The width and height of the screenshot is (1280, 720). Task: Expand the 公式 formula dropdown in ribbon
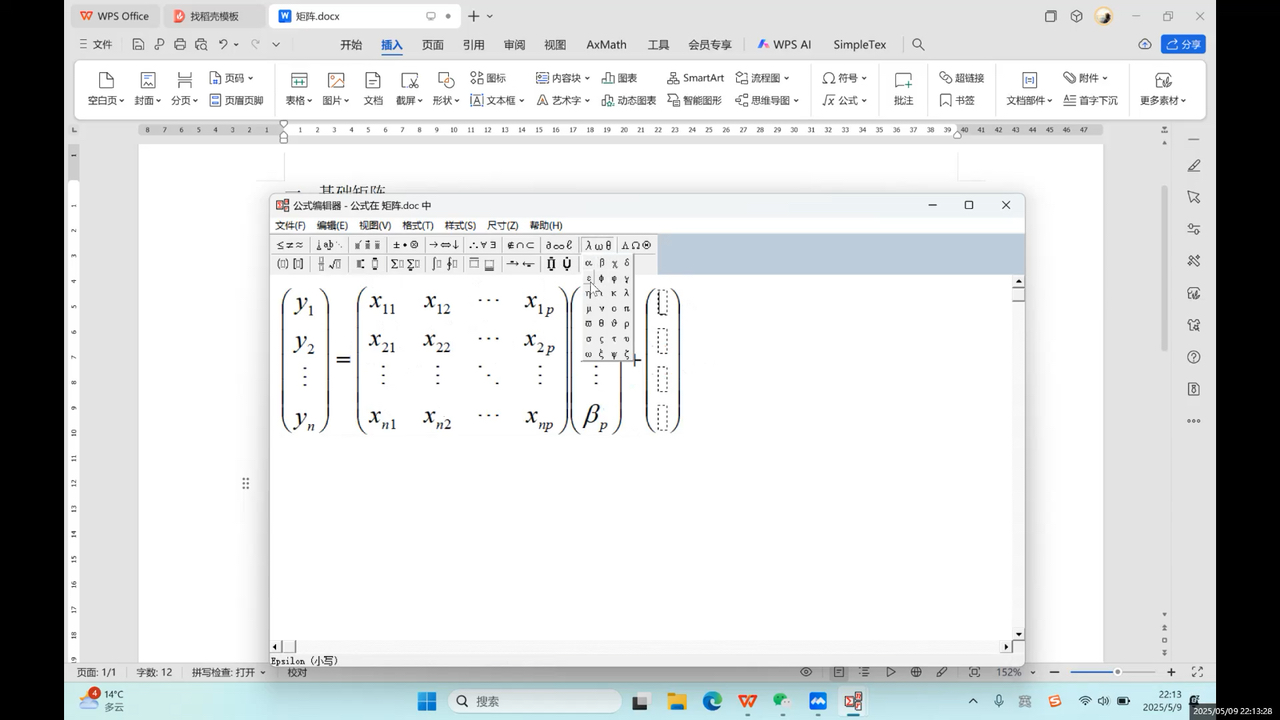pos(845,100)
